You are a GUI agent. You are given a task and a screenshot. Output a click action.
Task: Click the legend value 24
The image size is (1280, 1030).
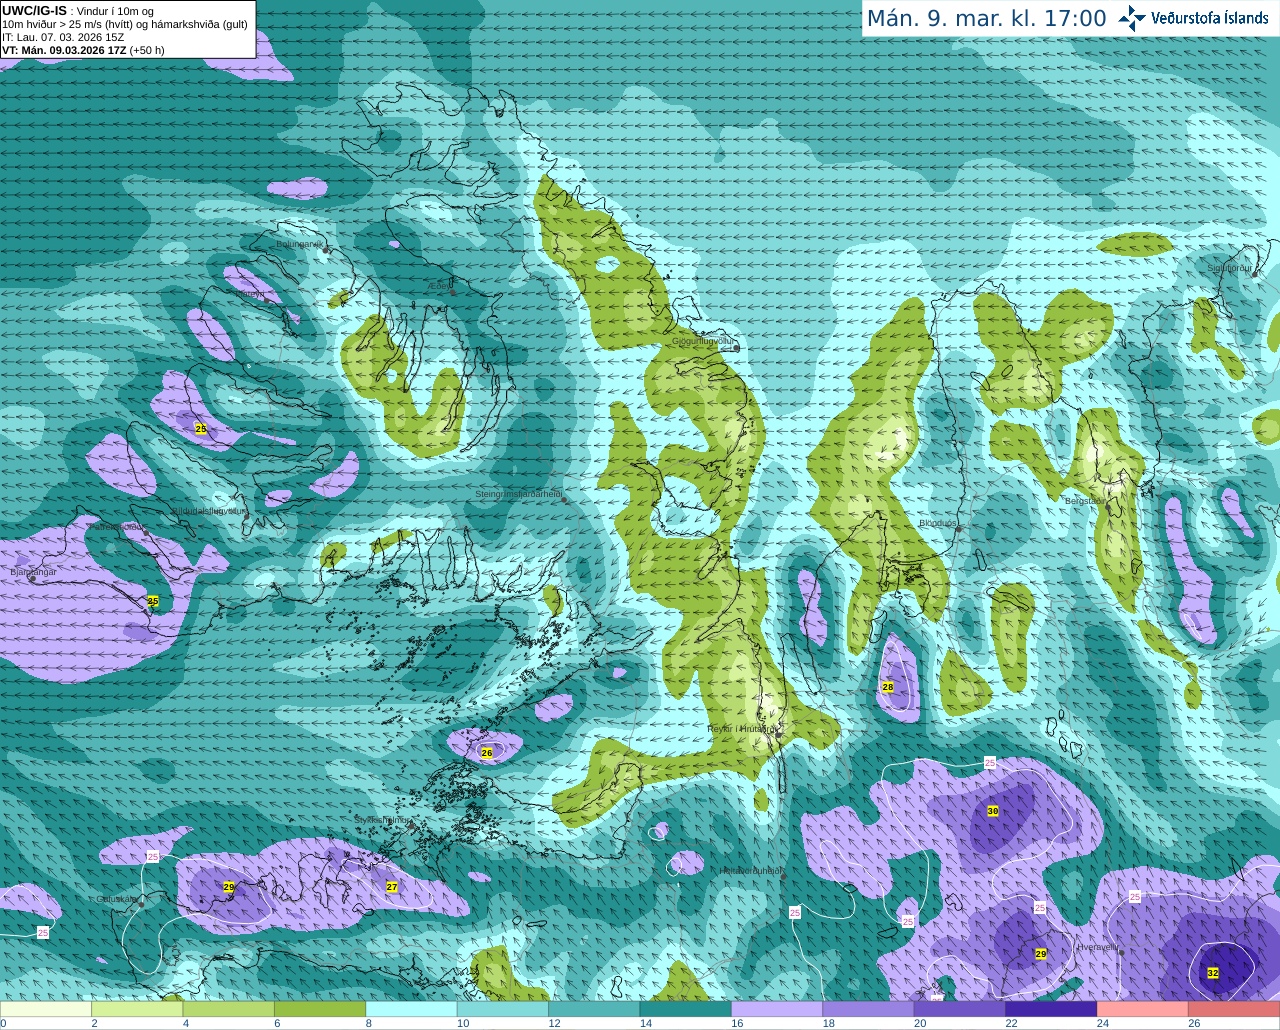pyautogui.click(x=1102, y=1023)
